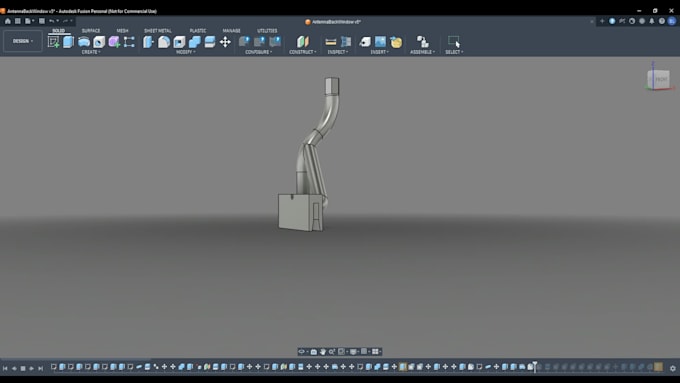Expand the Select dropdown menu
Image resolution: width=680 pixels, height=383 pixels.
[454, 52]
